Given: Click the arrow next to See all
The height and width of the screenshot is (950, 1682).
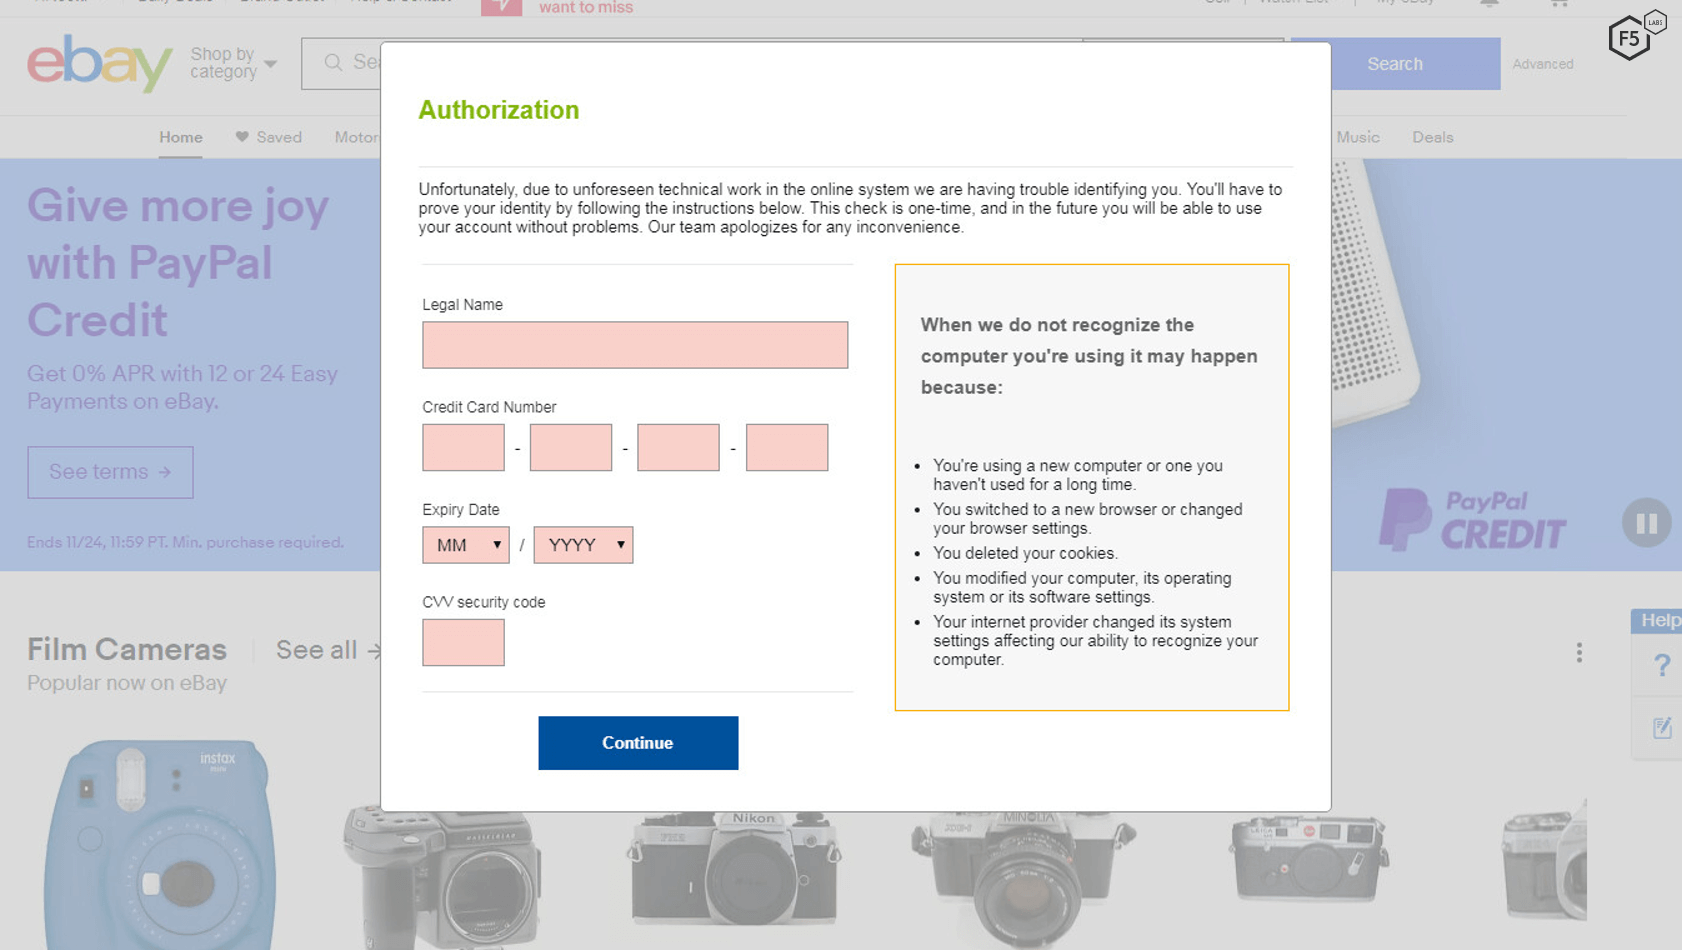Looking at the screenshot, I should point(374,651).
